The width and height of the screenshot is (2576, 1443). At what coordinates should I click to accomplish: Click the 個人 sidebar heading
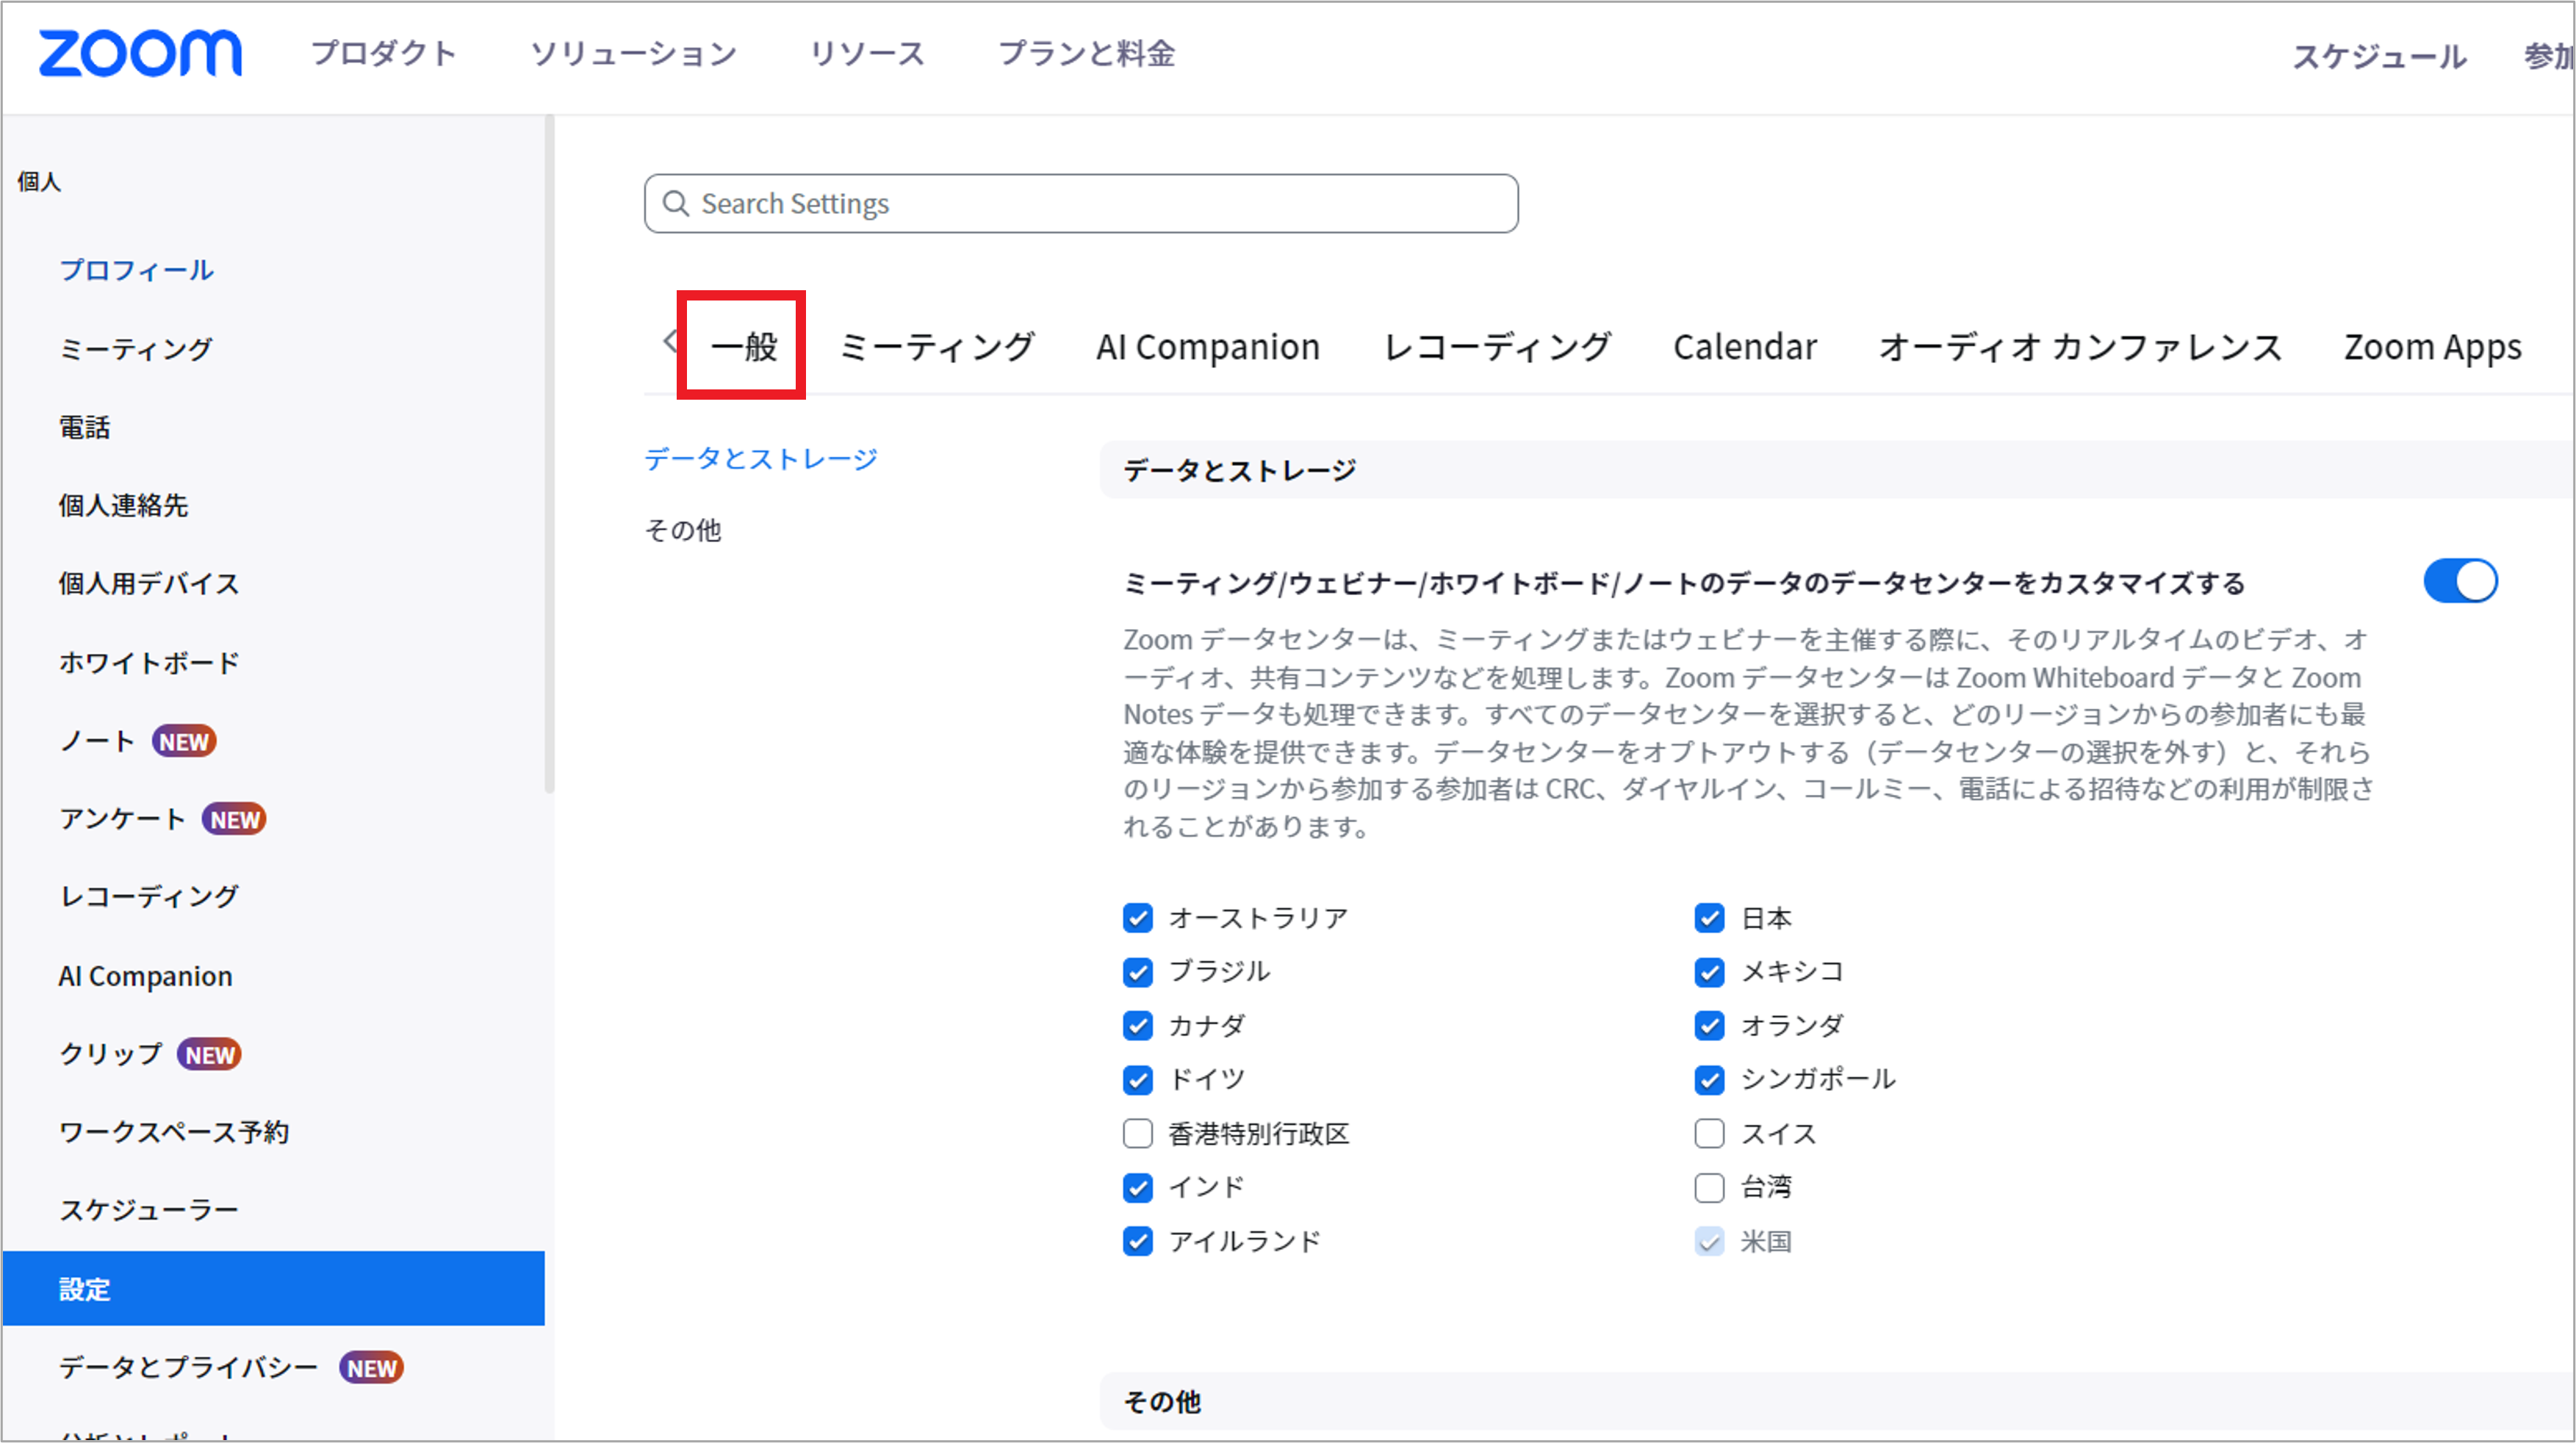pos(39,182)
